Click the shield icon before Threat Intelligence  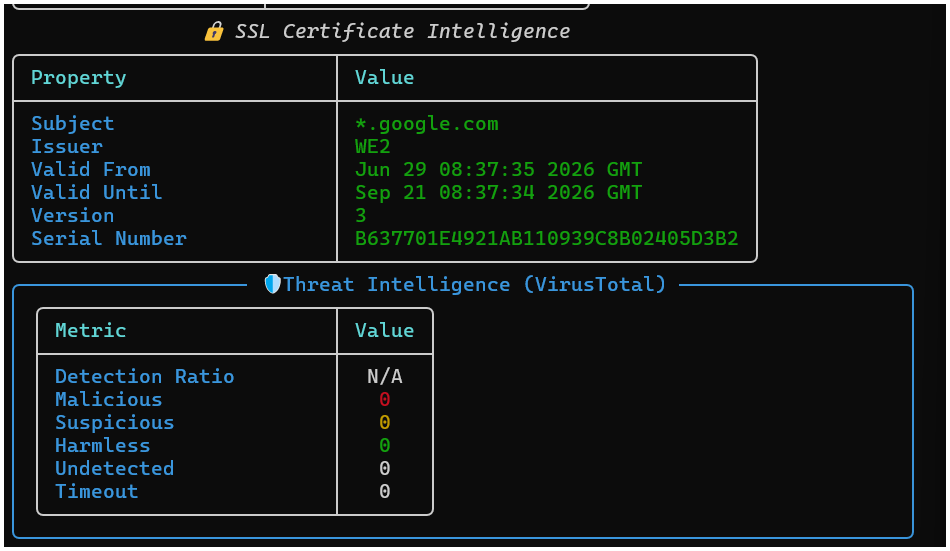pos(273,284)
